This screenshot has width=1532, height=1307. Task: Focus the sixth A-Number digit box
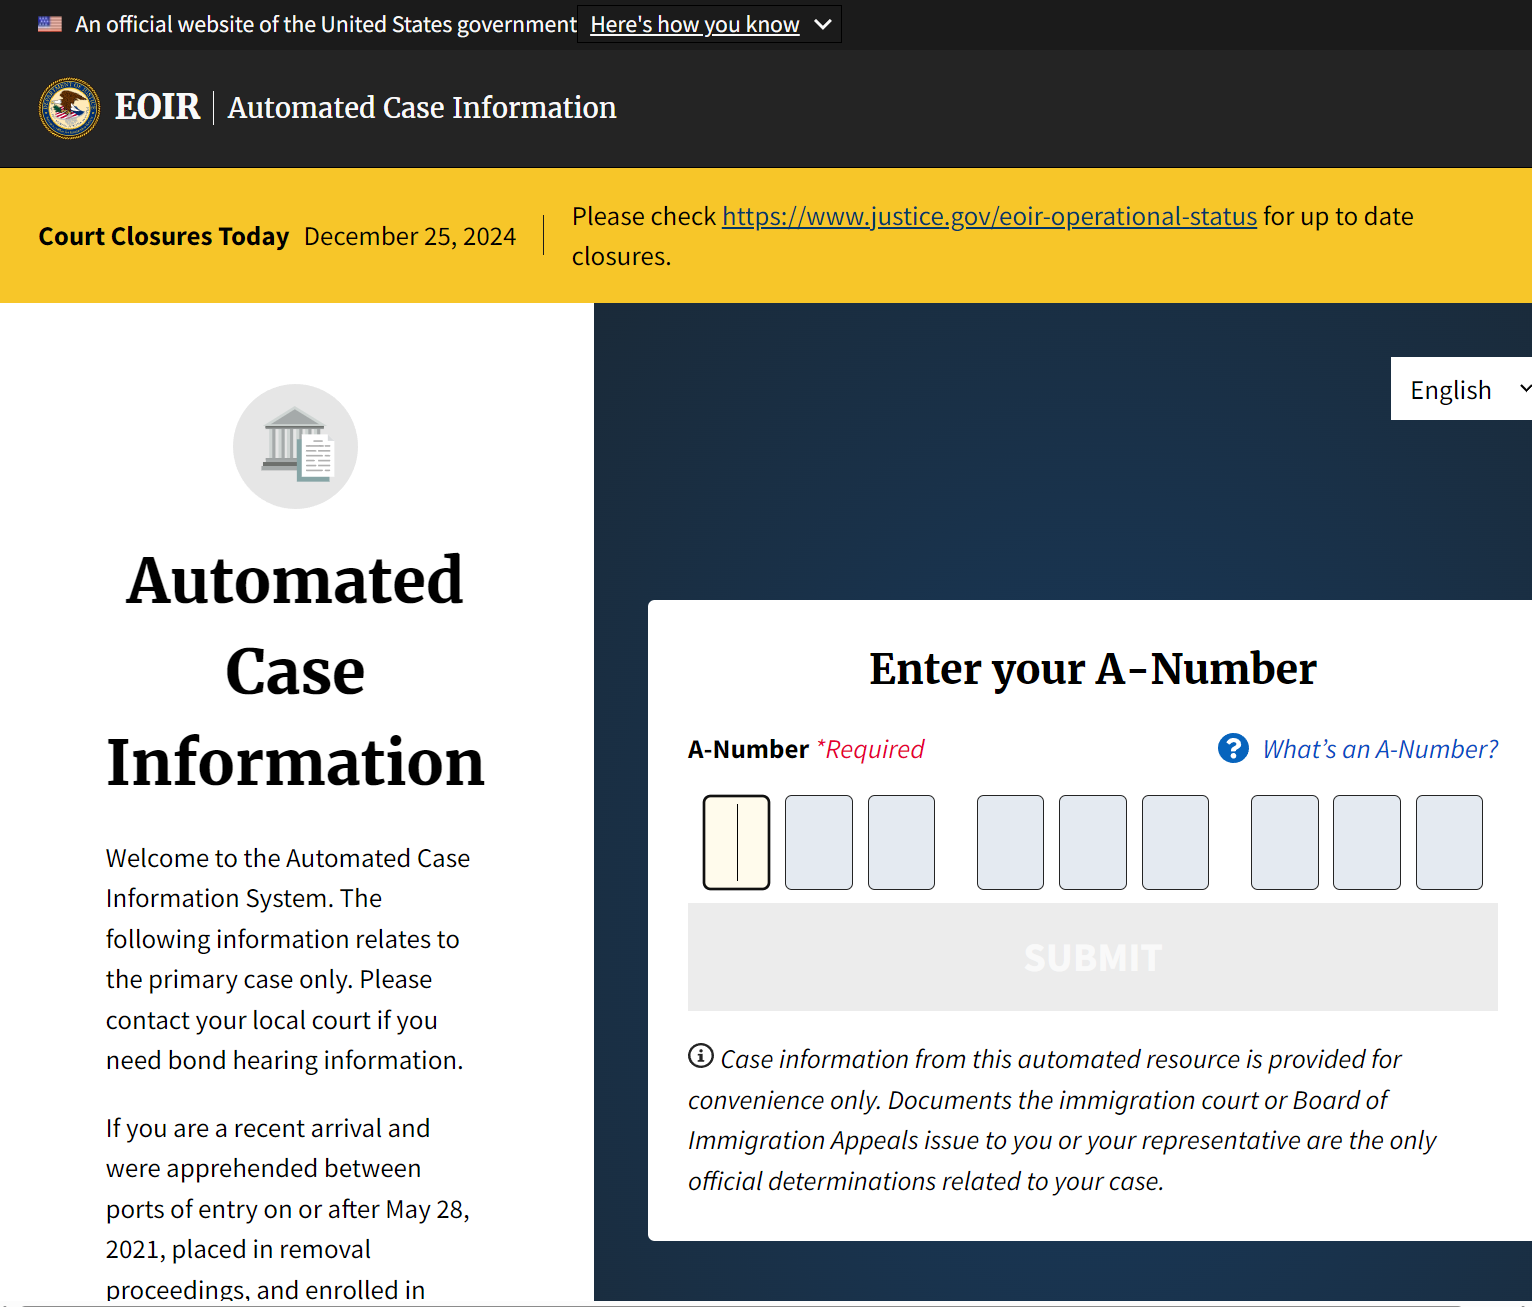coord(1175,842)
